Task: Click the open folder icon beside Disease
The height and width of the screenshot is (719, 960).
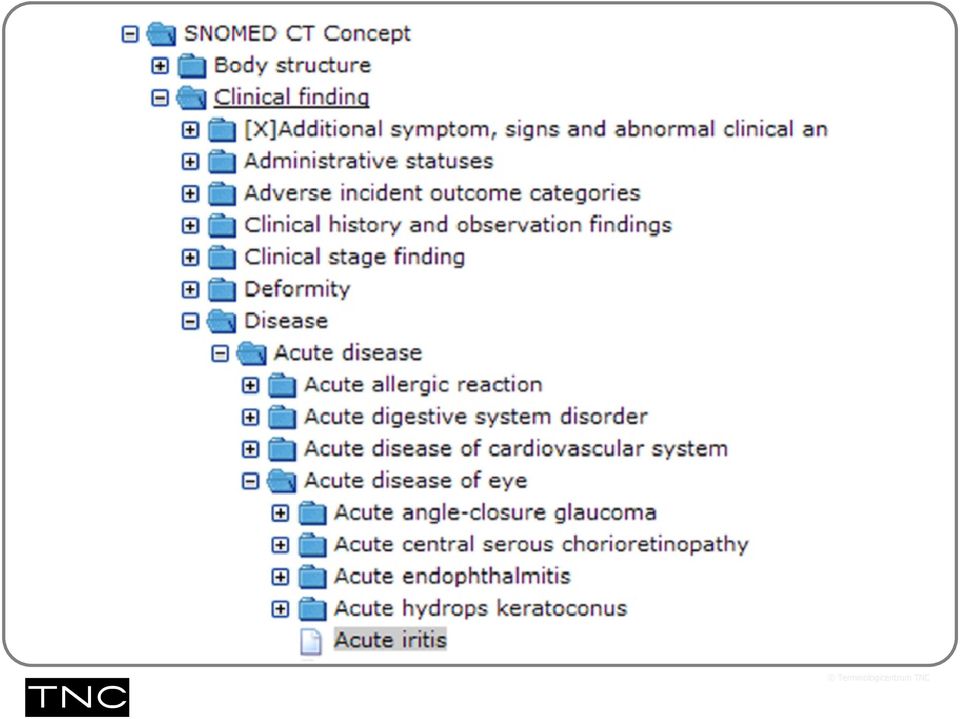Action: (x=221, y=321)
